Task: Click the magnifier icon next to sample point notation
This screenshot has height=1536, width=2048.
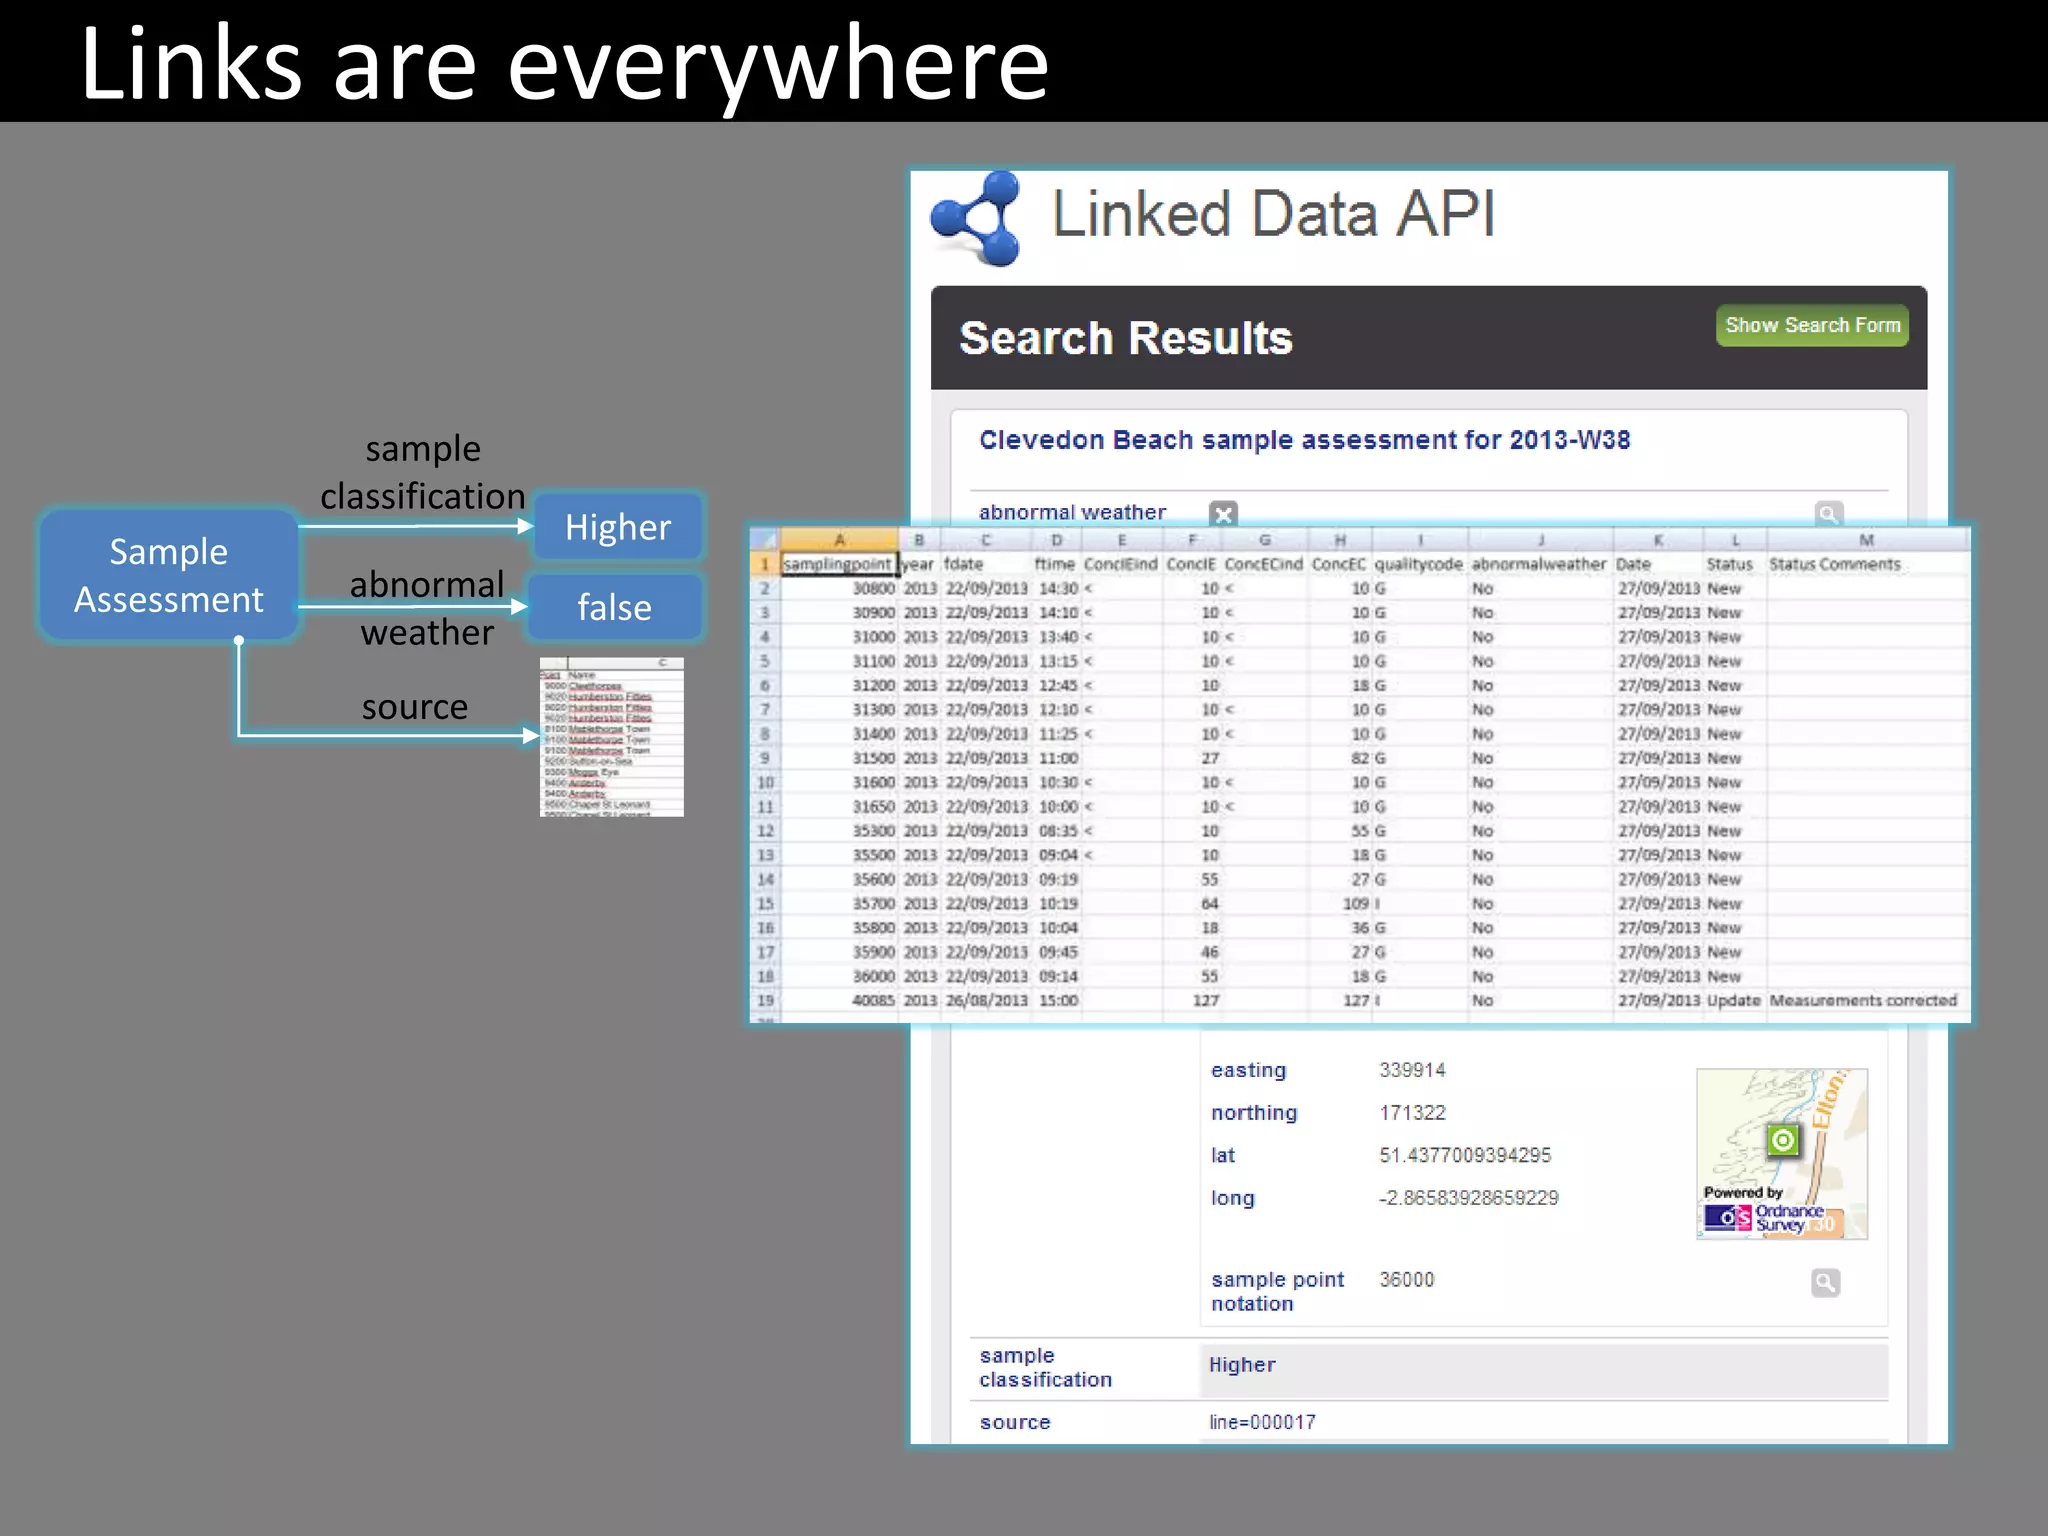Action: [1825, 1283]
